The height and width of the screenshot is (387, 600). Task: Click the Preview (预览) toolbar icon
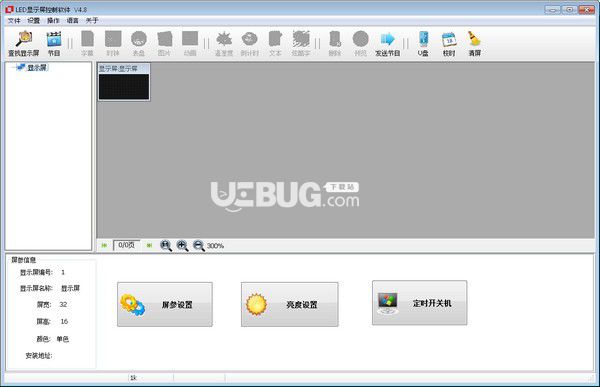(360, 39)
